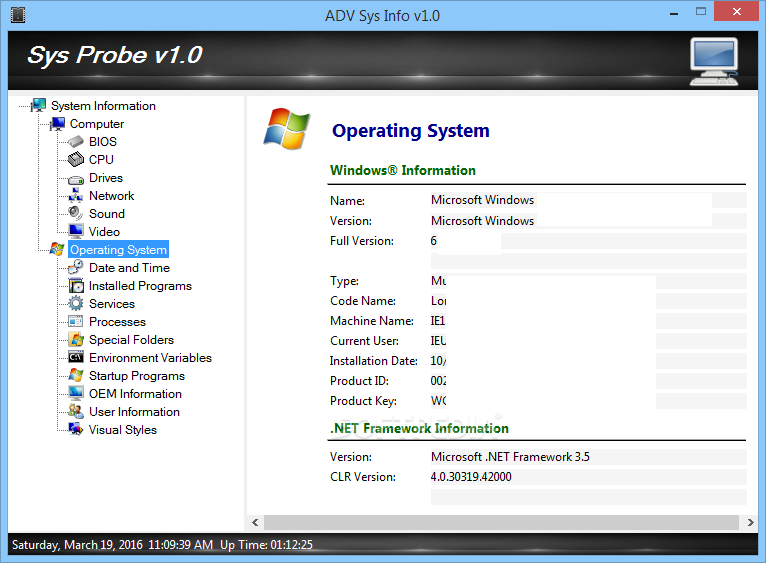Open Date and Time entry

(129, 268)
